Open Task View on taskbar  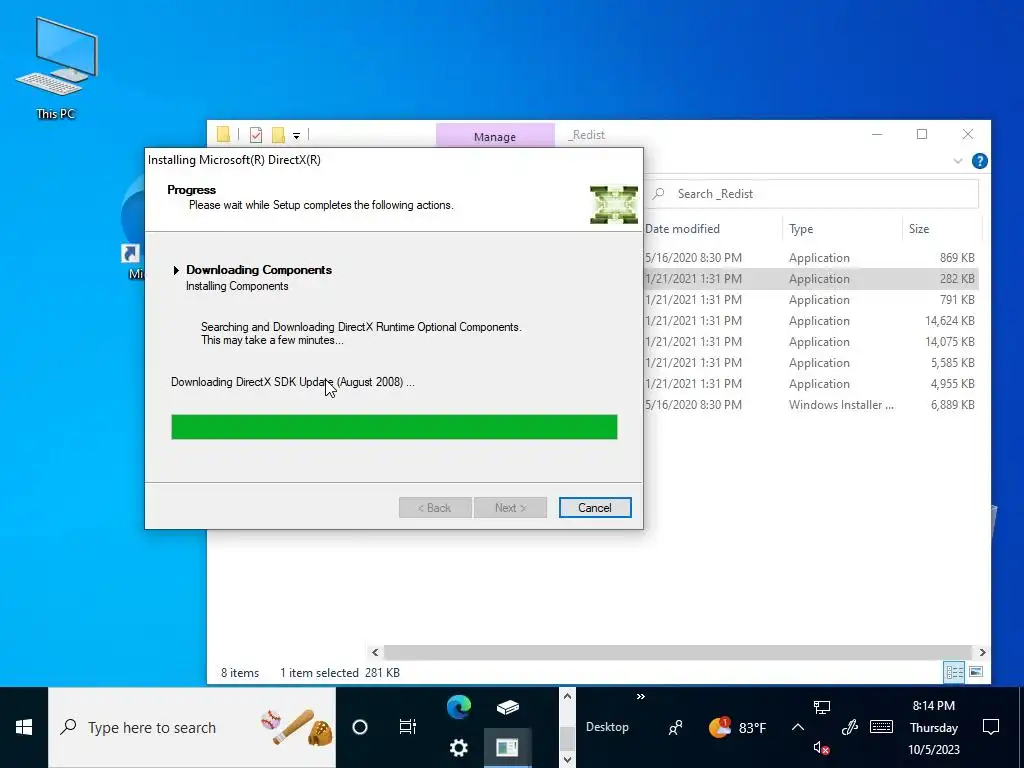(x=408, y=728)
